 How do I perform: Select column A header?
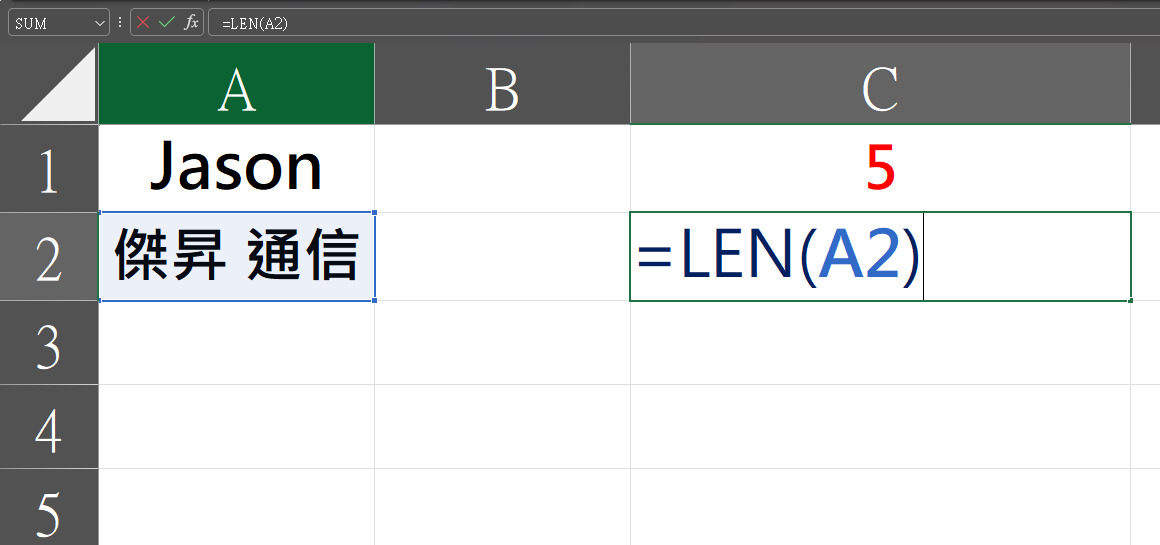point(237,84)
